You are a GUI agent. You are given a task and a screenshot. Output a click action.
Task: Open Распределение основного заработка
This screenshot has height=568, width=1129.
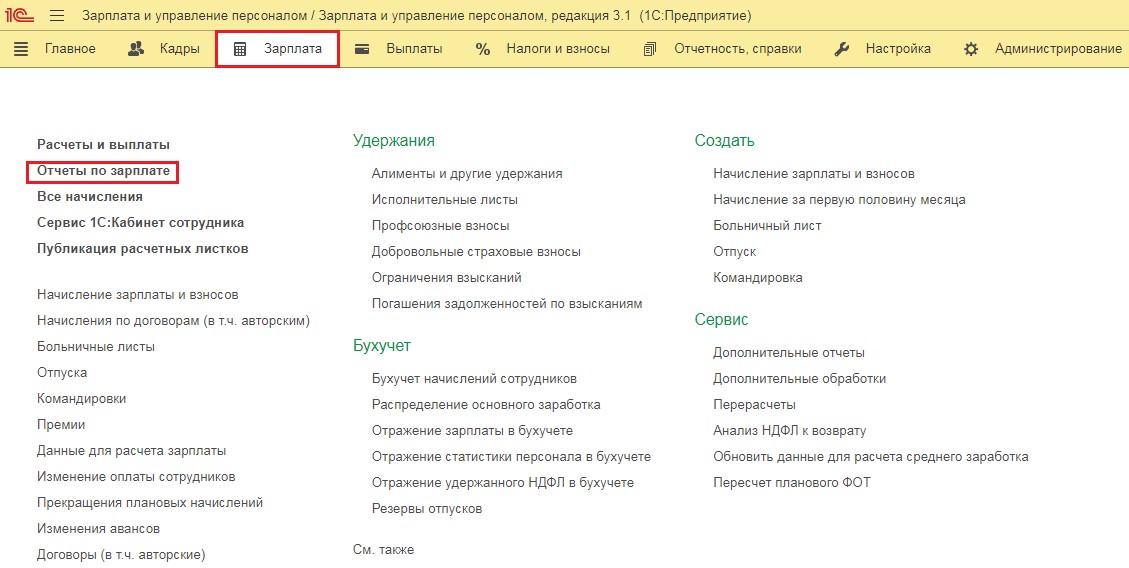[x=486, y=405]
